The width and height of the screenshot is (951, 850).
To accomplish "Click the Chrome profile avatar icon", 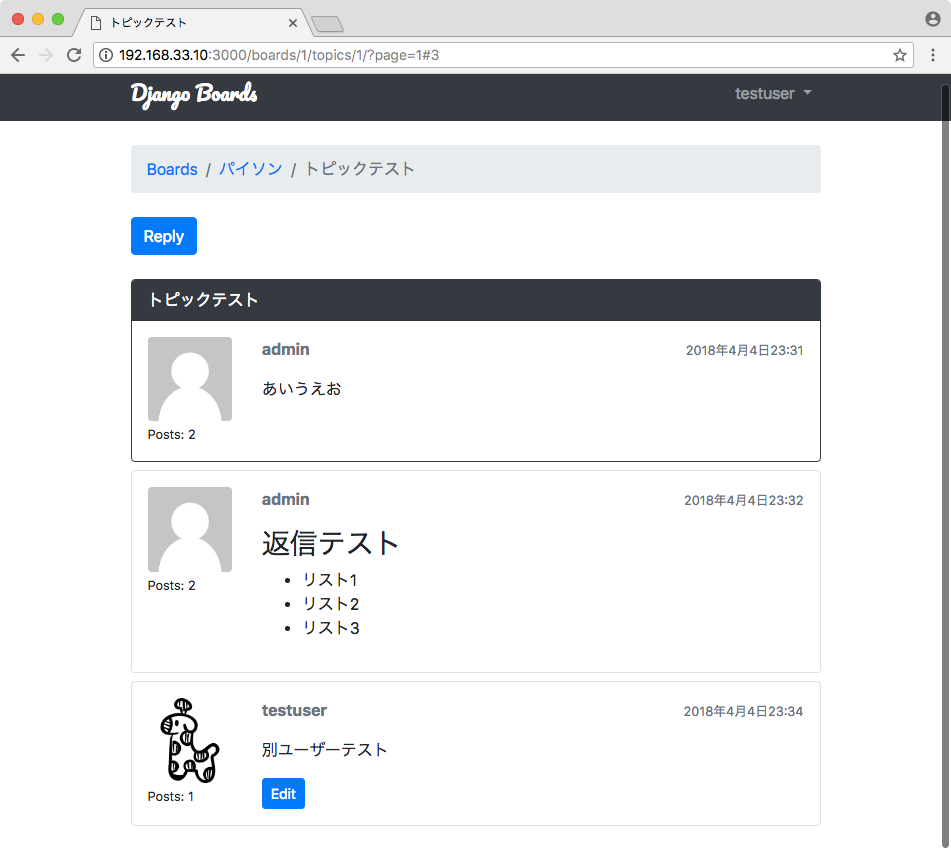I will click(933, 19).
